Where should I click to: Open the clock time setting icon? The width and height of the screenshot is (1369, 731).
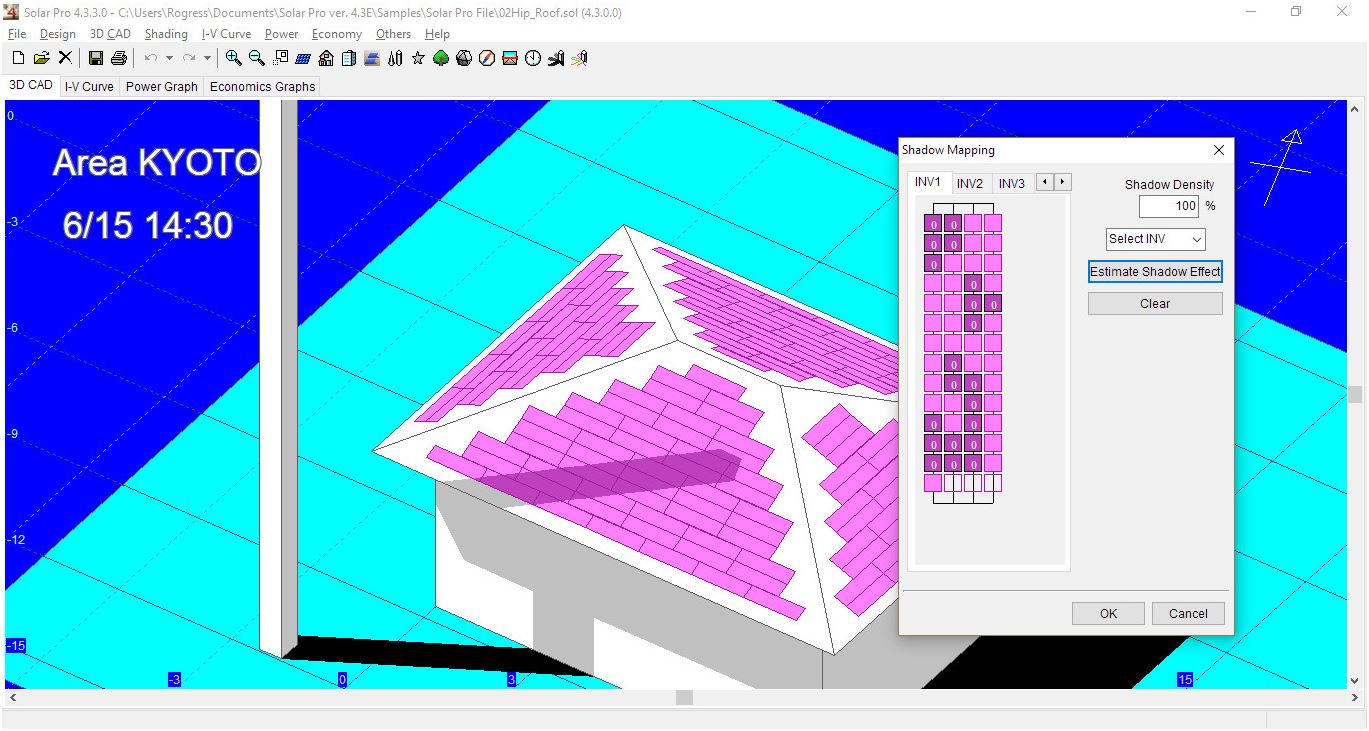pyautogui.click(x=533, y=58)
